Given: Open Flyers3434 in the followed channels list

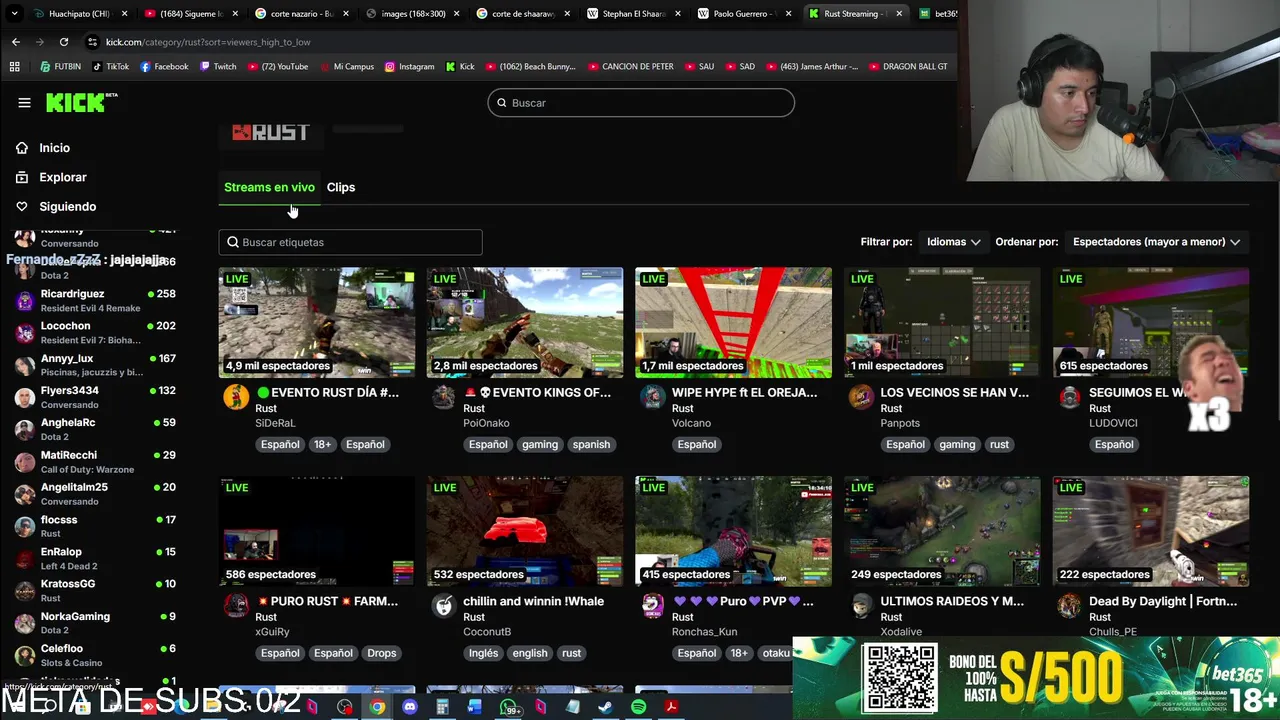Looking at the screenshot, I should pyautogui.click(x=95, y=397).
